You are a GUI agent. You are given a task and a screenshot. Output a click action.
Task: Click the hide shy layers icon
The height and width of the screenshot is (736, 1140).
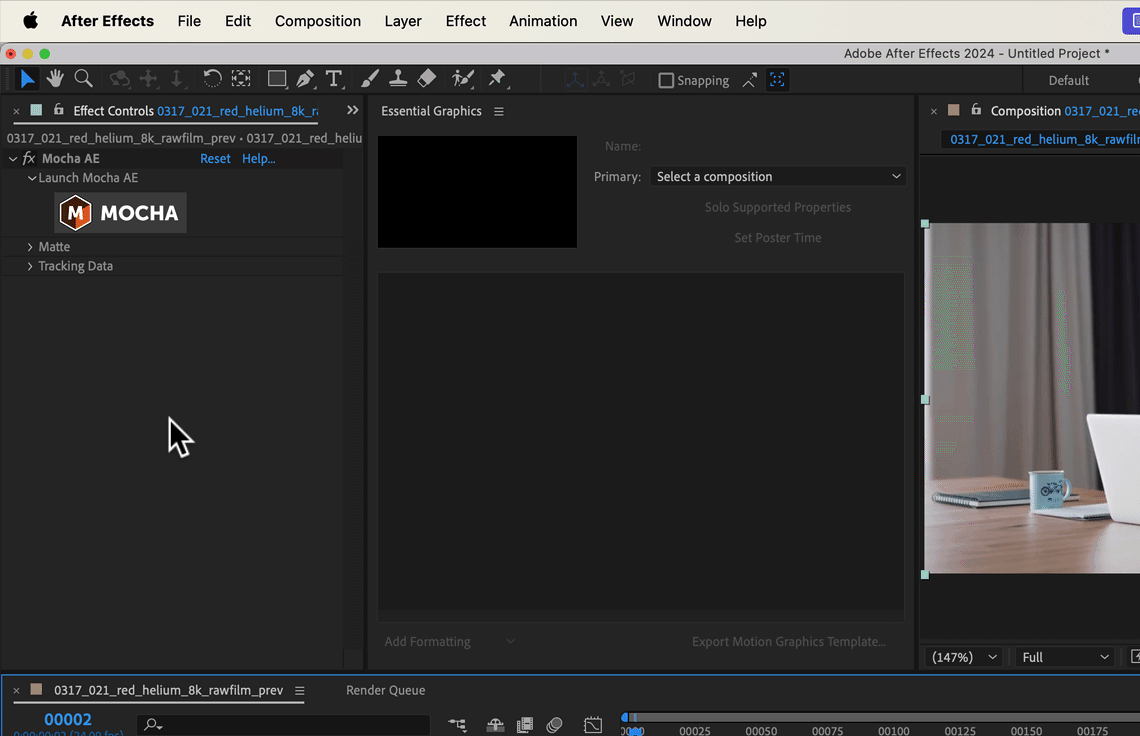[495, 724]
